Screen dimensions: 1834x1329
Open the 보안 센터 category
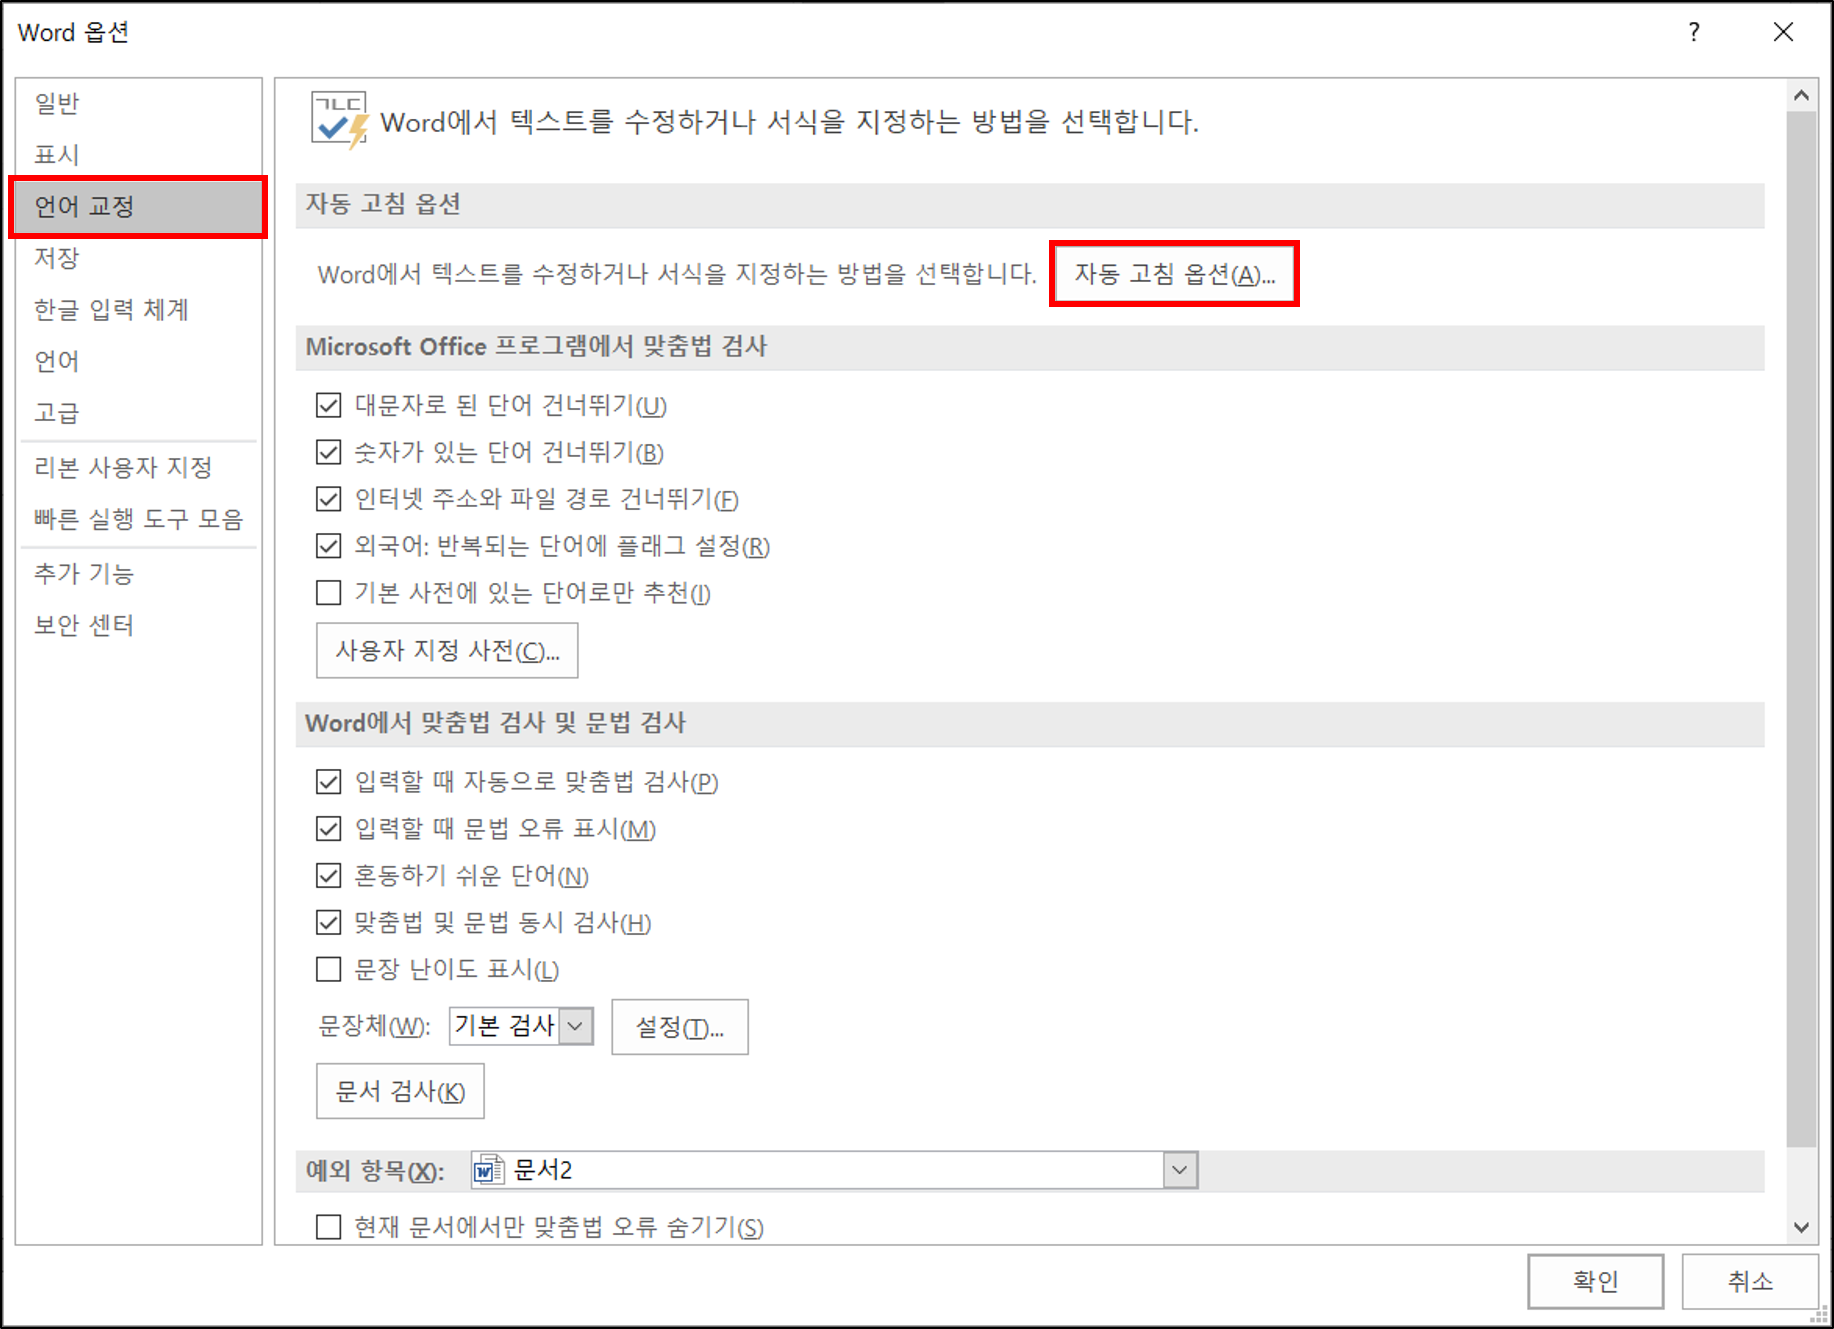tap(139, 625)
